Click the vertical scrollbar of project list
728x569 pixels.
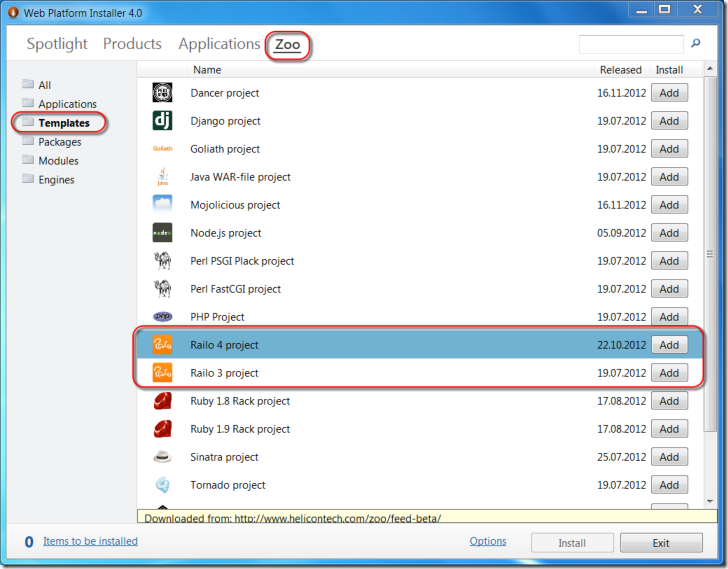710,300
